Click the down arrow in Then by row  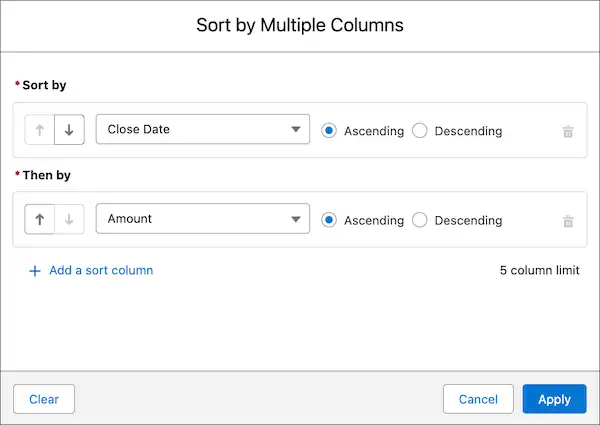click(x=68, y=220)
